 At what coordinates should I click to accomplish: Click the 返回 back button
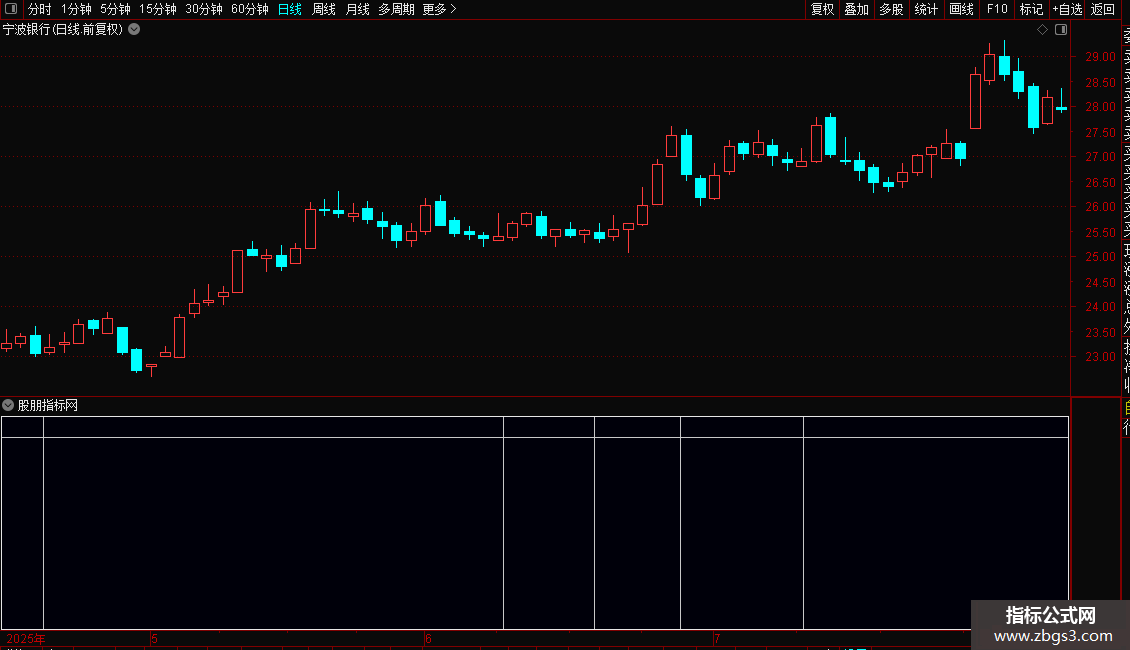tap(1103, 9)
